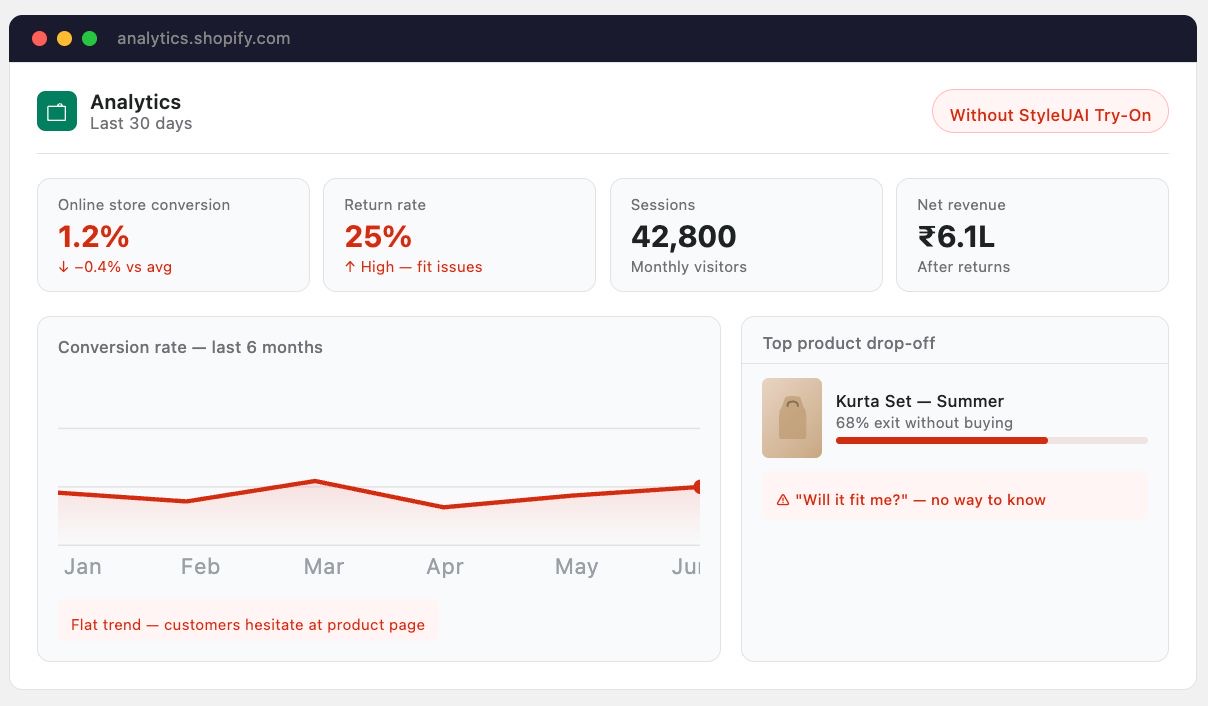The width and height of the screenshot is (1208, 706).
Task: Click the green window zoom button
Action: tap(89, 39)
